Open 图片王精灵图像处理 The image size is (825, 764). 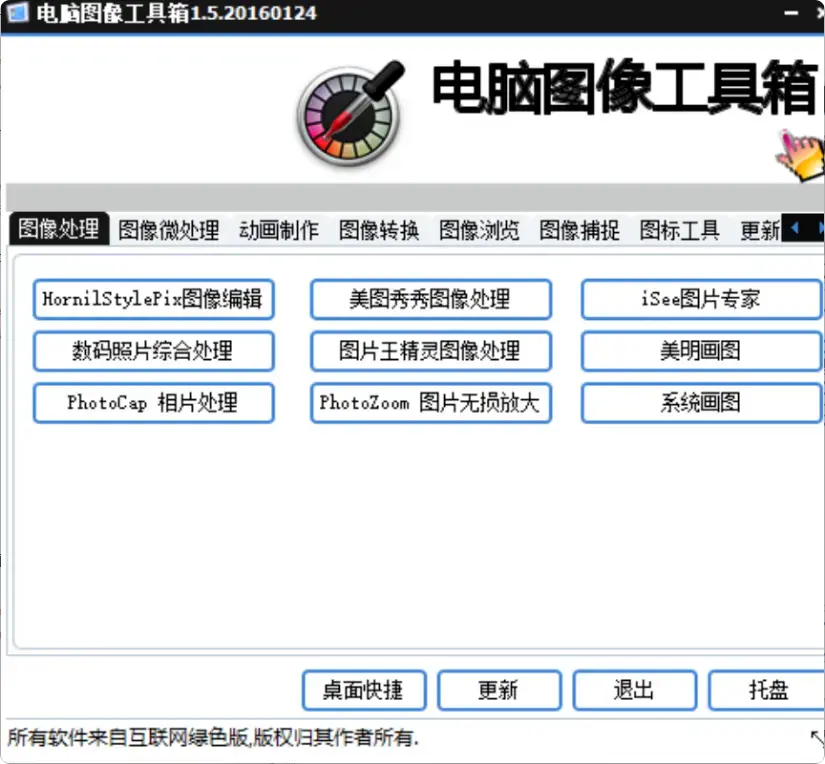tap(430, 351)
